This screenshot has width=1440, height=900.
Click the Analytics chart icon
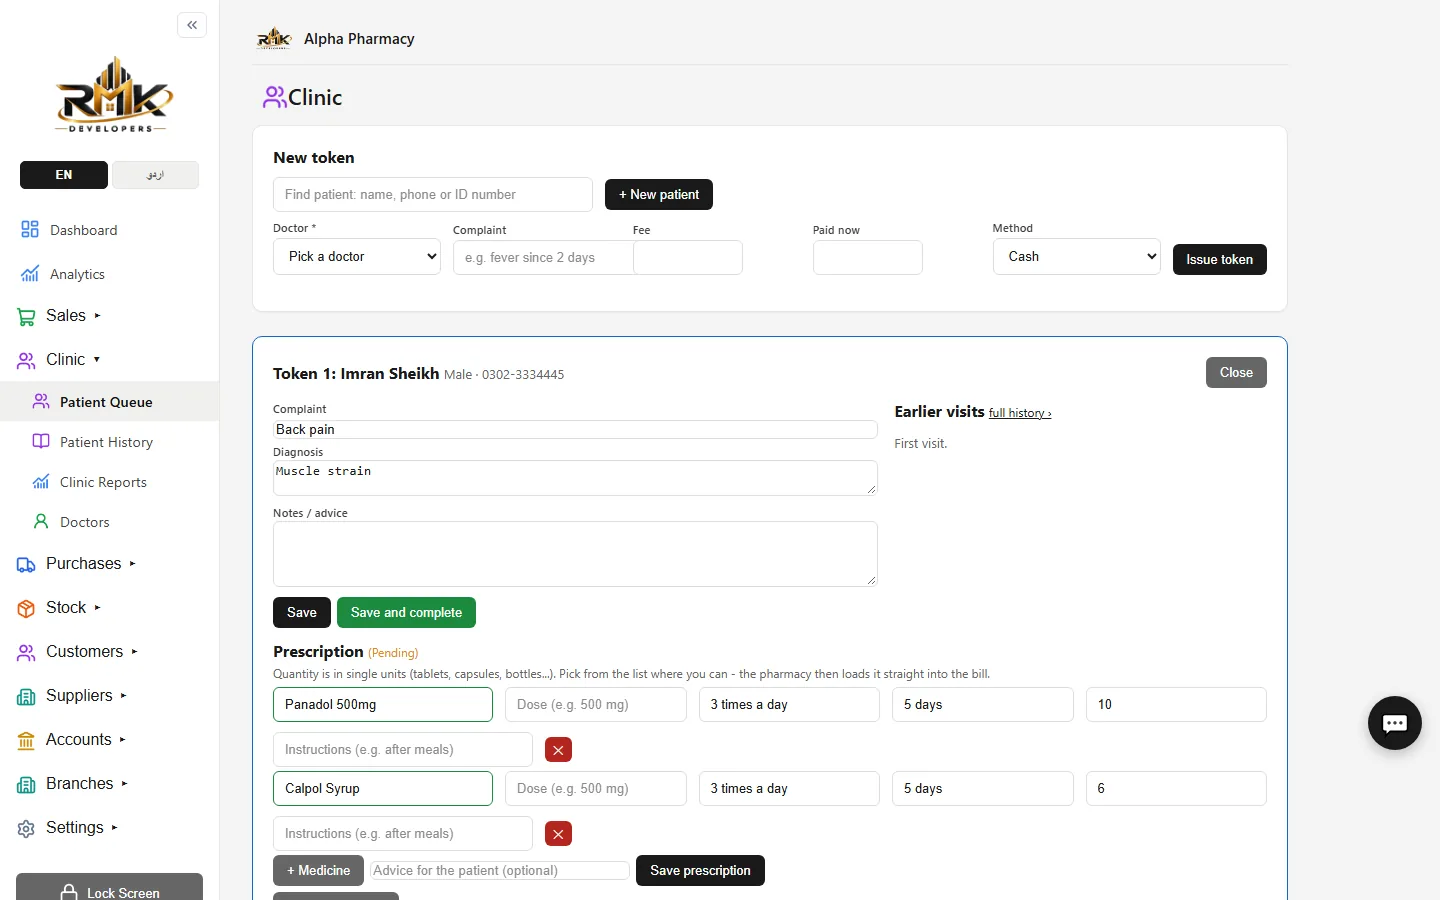(x=30, y=274)
